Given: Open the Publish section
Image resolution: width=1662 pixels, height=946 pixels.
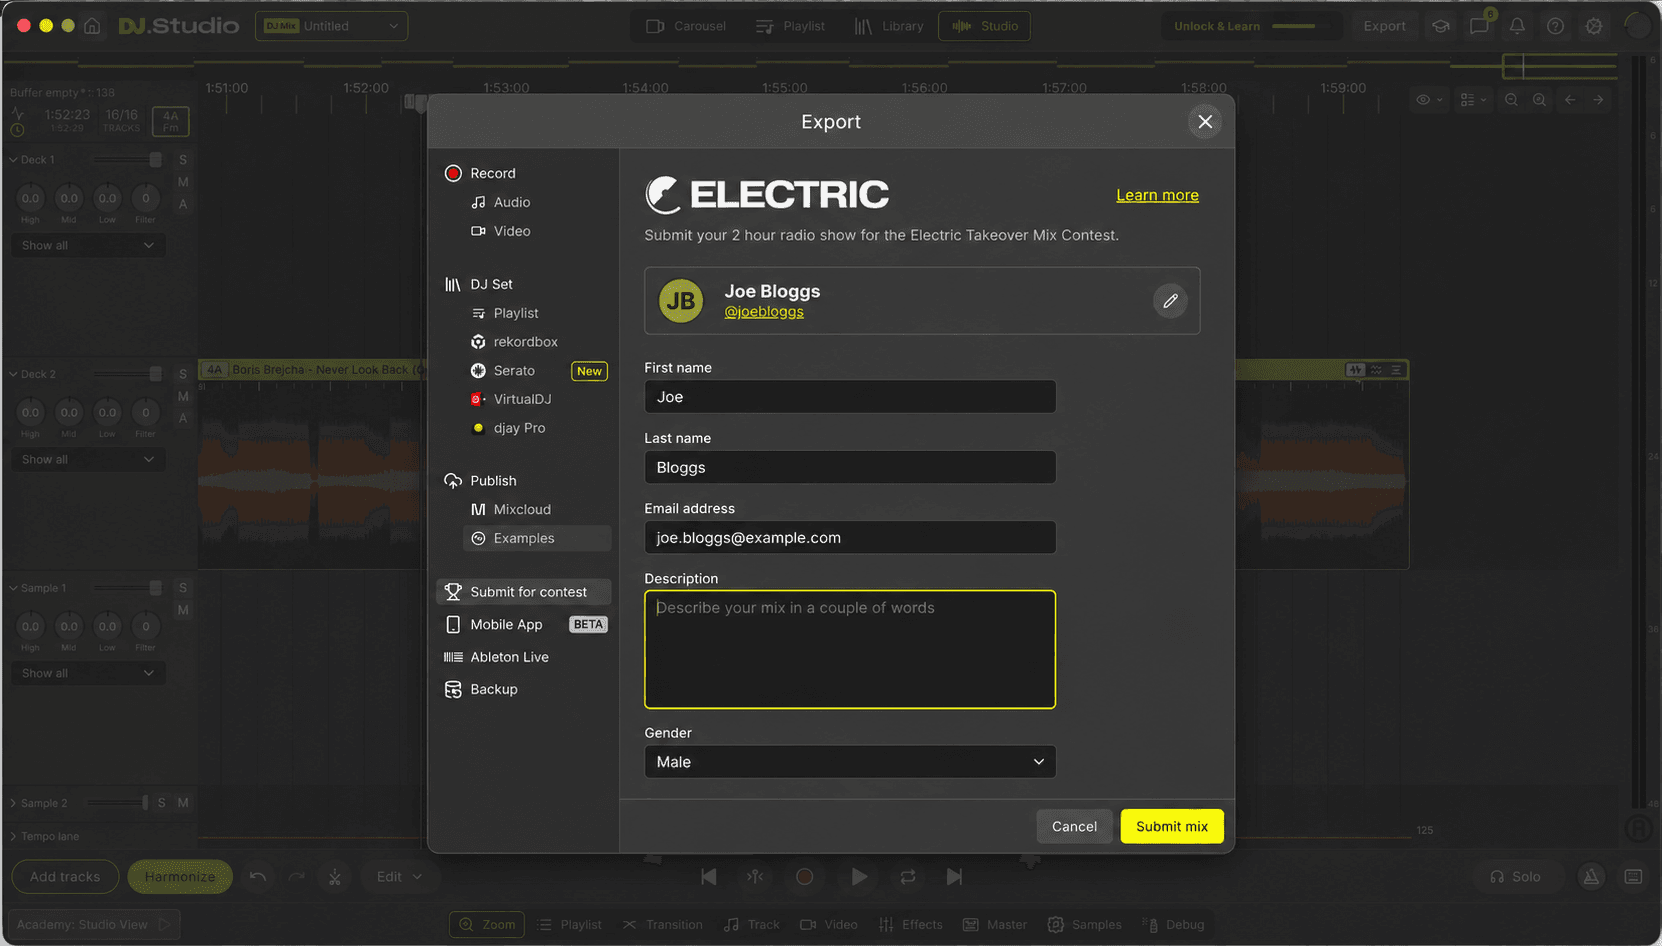Looking at the screenshot, I should (480, 481).
